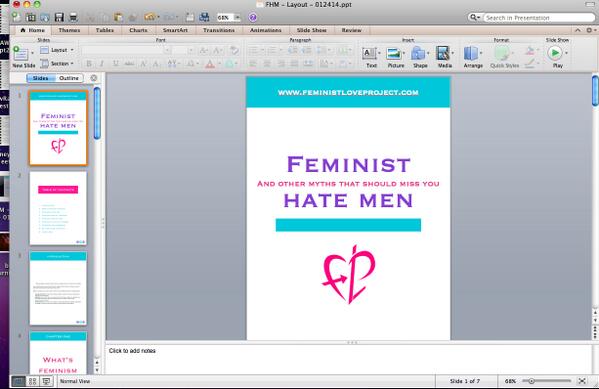Toggle Italic formatting button
The image size is (599, 389).
102,64
